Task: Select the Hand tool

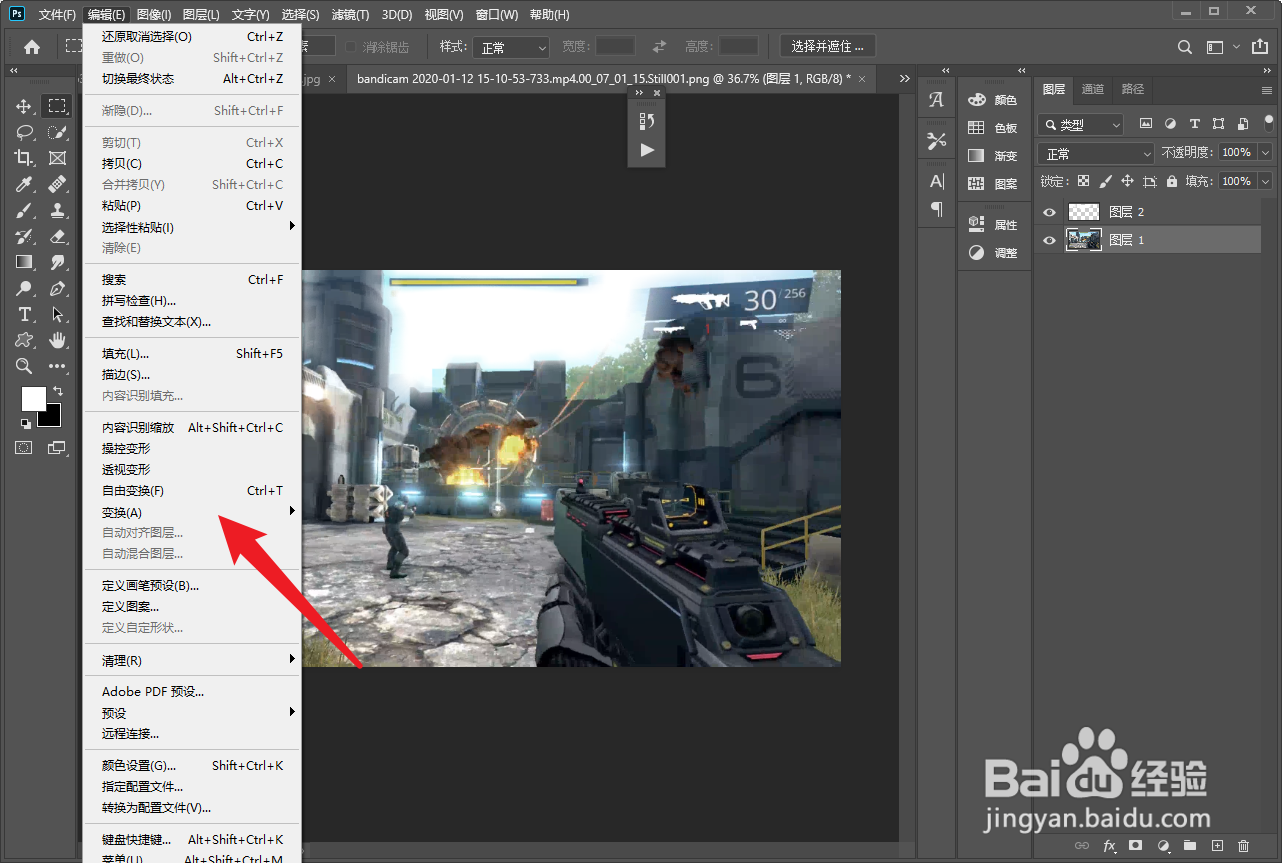Action: [x=57, y=340]
